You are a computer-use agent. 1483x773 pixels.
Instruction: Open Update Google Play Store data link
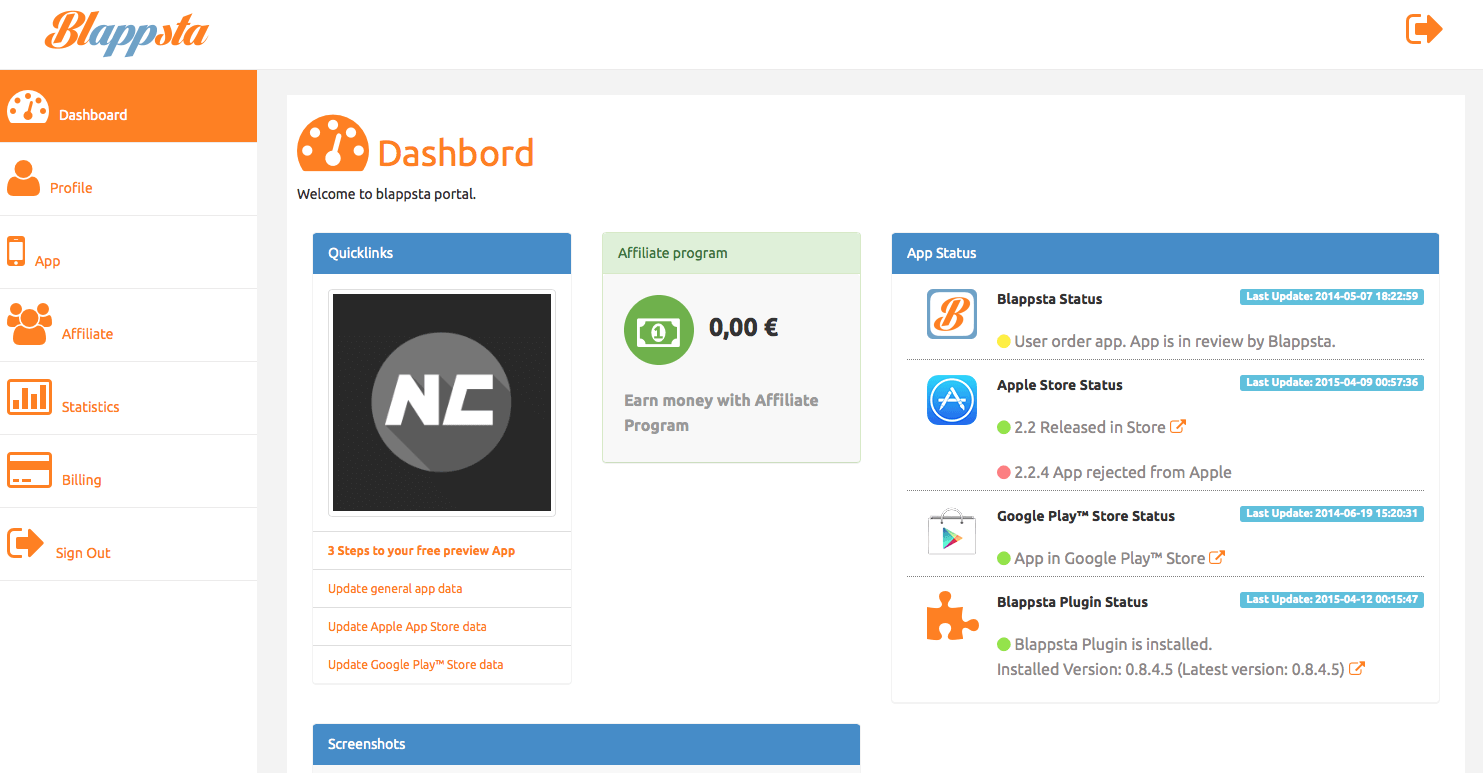(x=415, y=665)
